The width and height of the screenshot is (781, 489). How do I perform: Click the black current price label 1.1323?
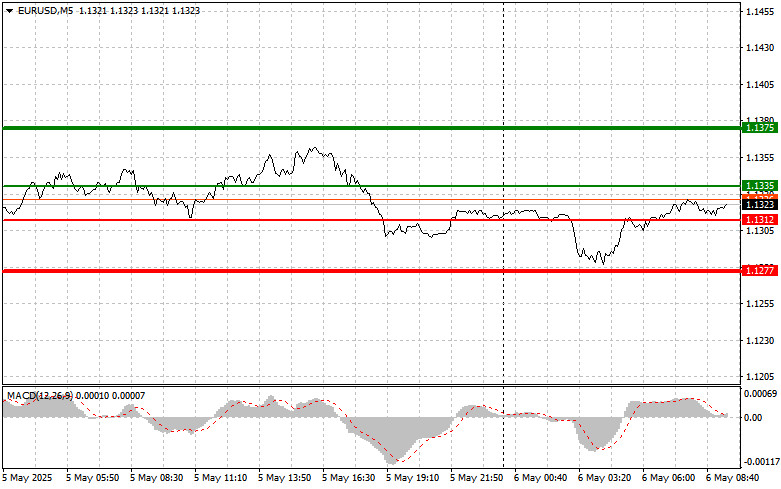click(760, 204)
